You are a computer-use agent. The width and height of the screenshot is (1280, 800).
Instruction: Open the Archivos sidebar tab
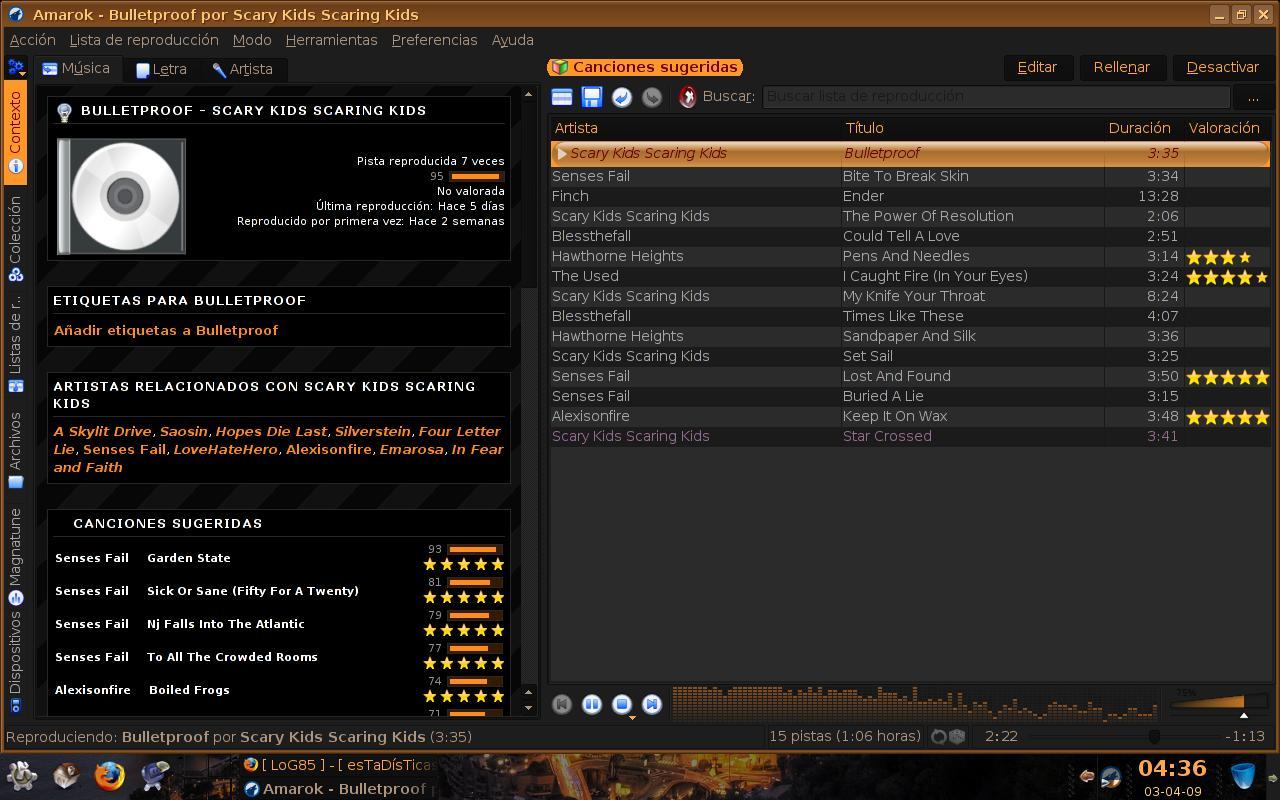click(15, 449)
